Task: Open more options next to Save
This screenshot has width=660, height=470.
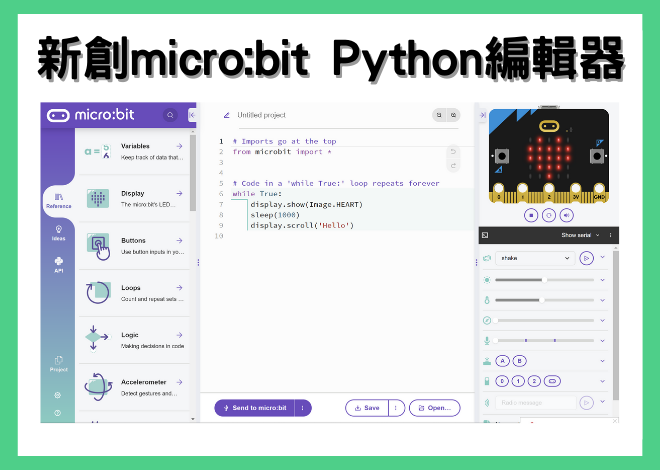Action: (396, 408)
